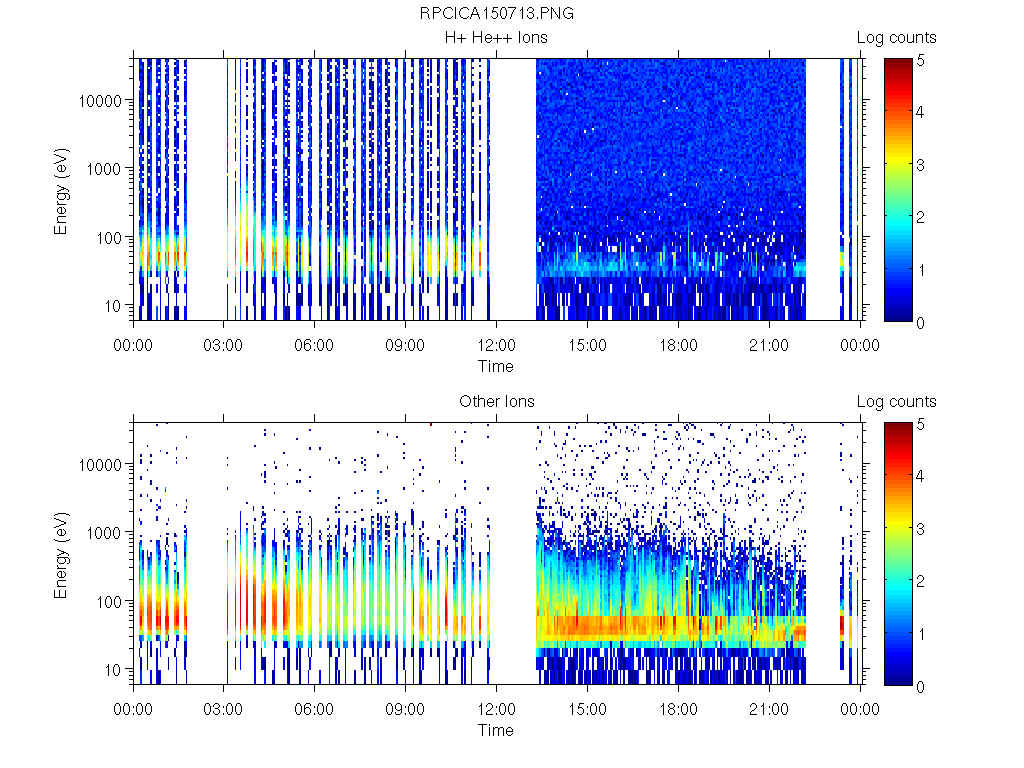Click "09:00" tick on H+ He++ time axis
This screenshot has height=768, width=1024.
tap(405, 345)
